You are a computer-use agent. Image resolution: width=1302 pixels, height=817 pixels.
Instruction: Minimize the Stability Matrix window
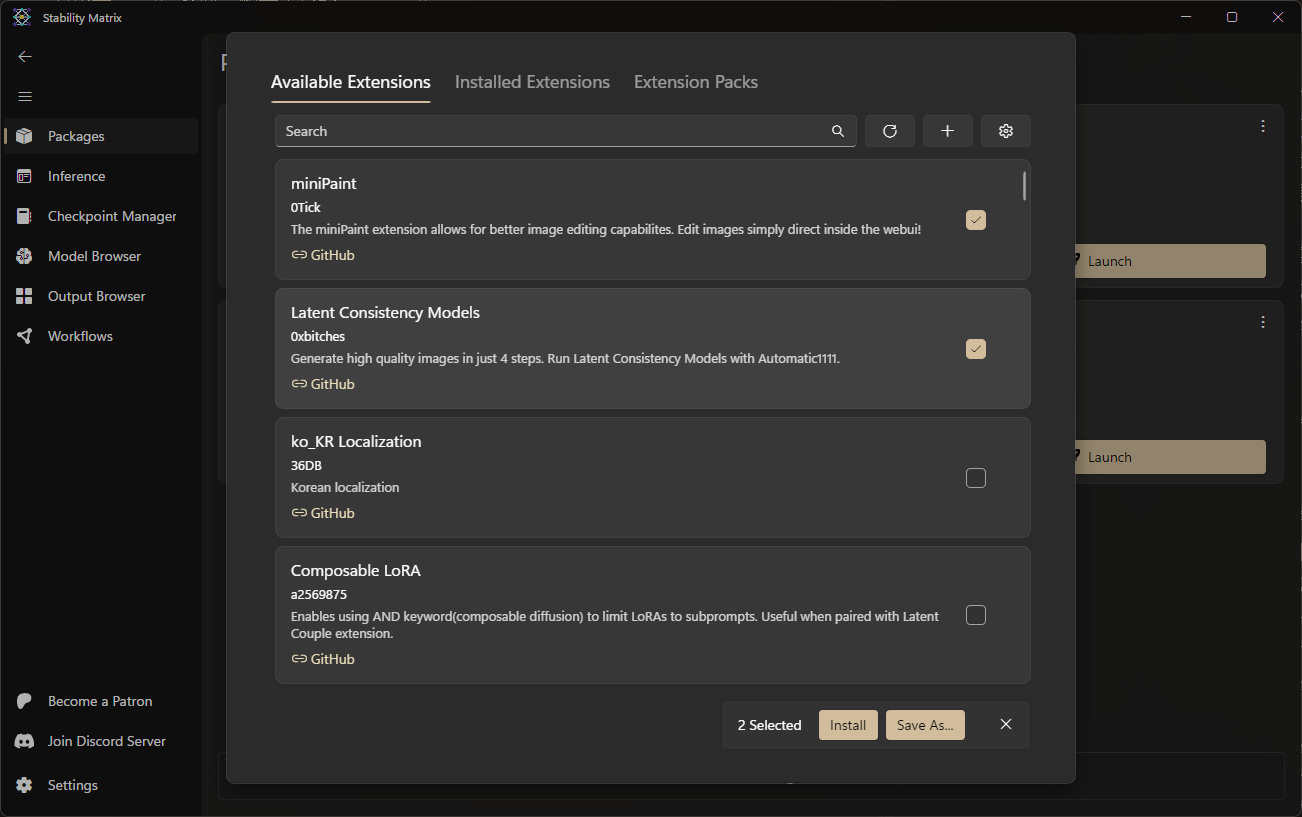(1186, 17)
